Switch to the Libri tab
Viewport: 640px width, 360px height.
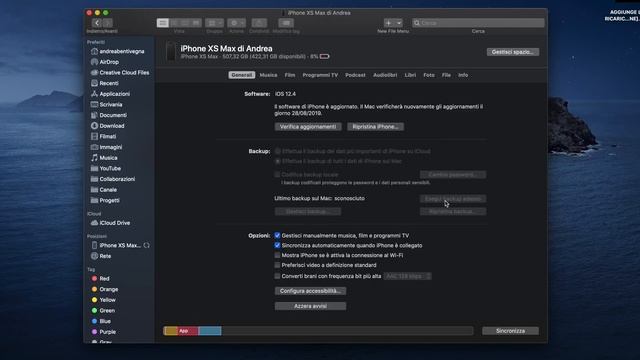click(410, 75)
